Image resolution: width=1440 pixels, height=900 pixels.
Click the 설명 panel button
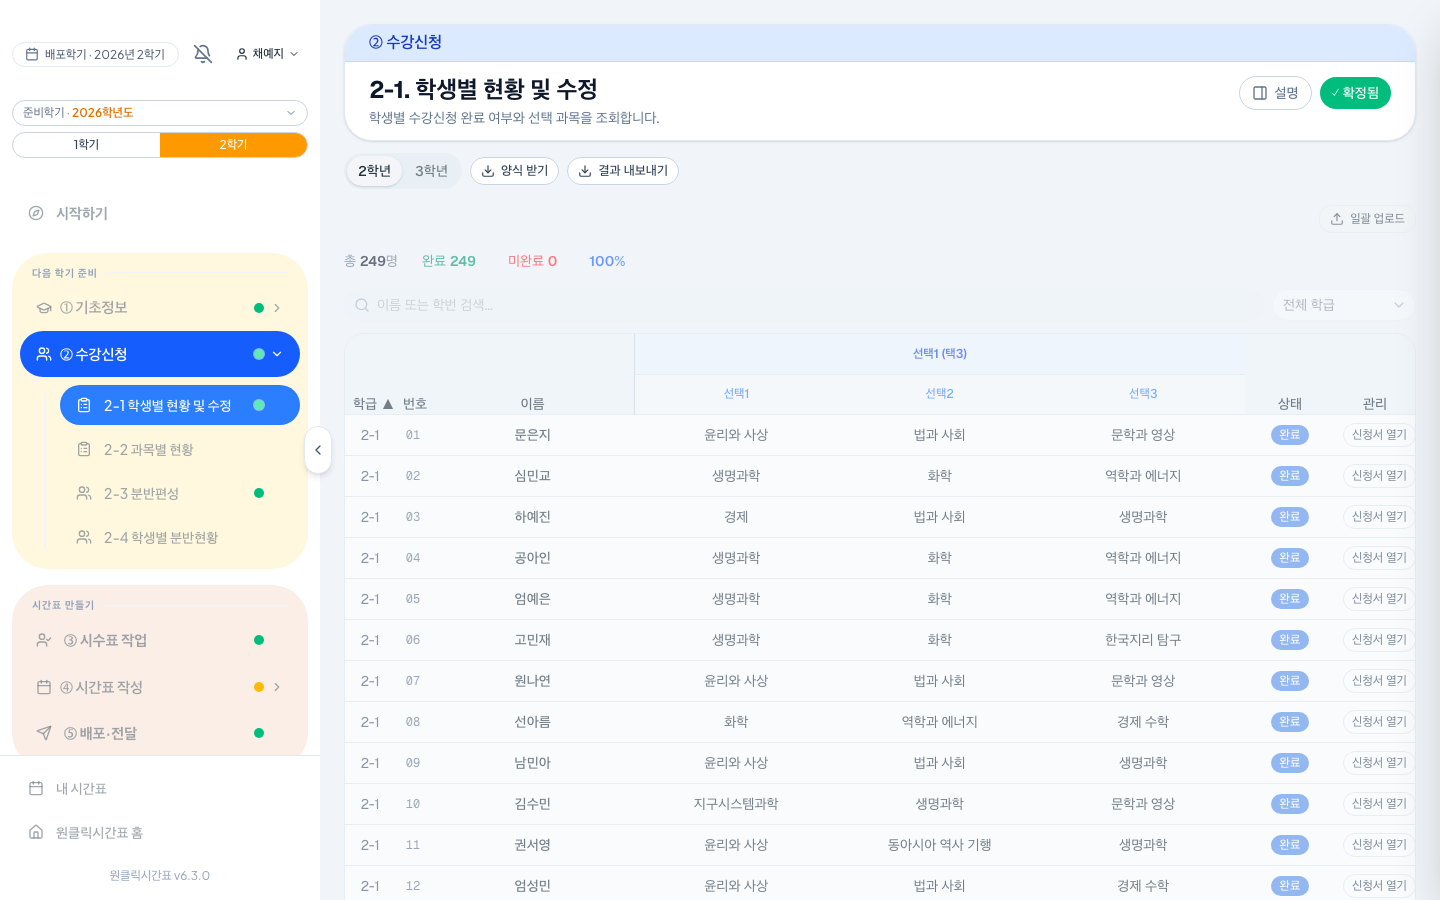pyautogui.click(x=1275, y=93)
